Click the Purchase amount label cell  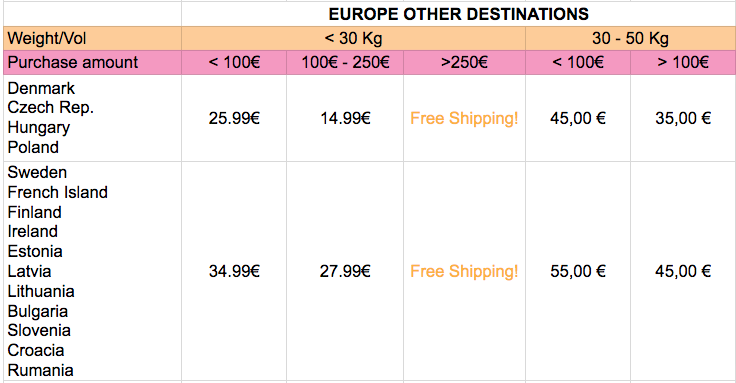click(92, 62)
